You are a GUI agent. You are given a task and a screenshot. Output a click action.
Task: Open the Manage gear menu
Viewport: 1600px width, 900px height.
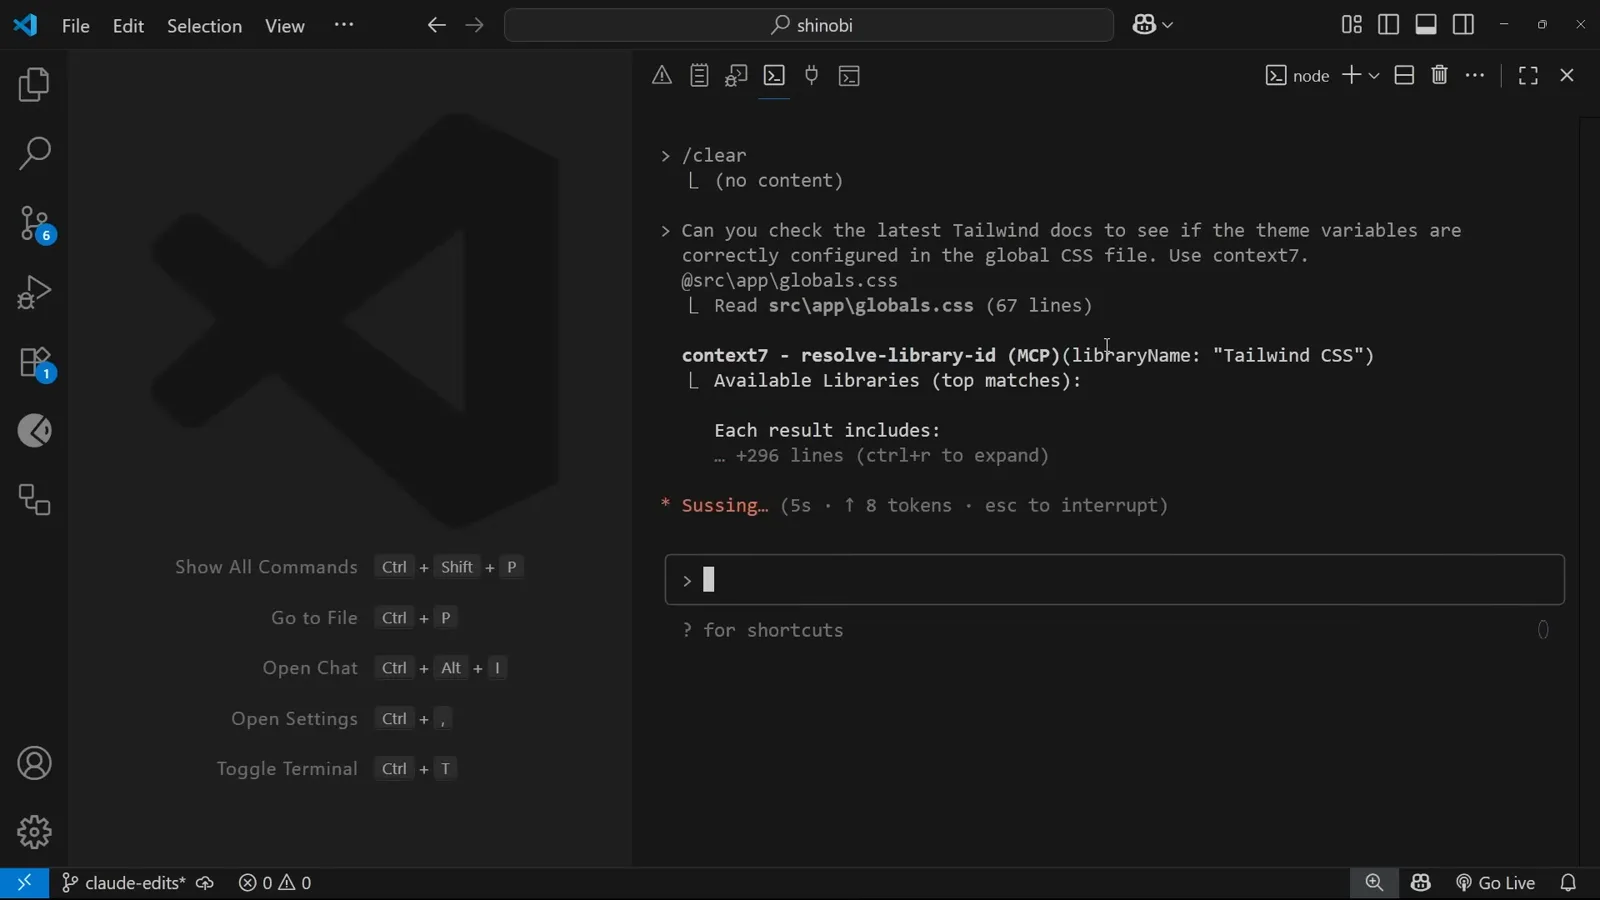click(x=34, y=832)
